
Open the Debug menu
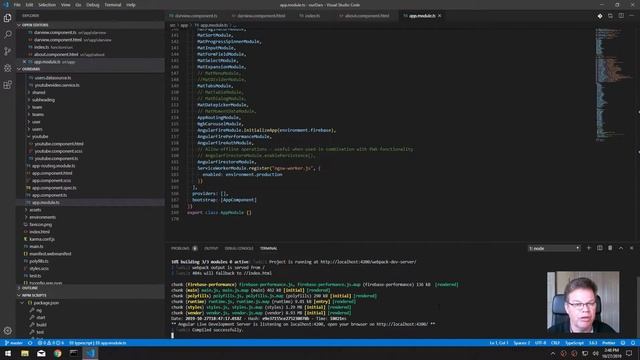[x=93, y=5]
